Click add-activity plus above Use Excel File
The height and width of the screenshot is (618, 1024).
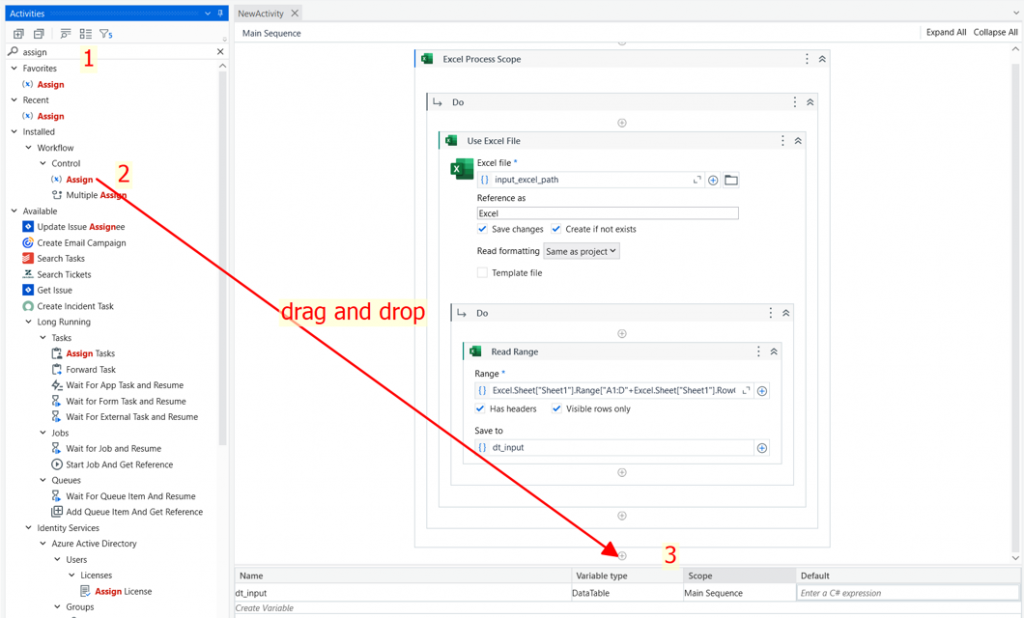(622, 123)
